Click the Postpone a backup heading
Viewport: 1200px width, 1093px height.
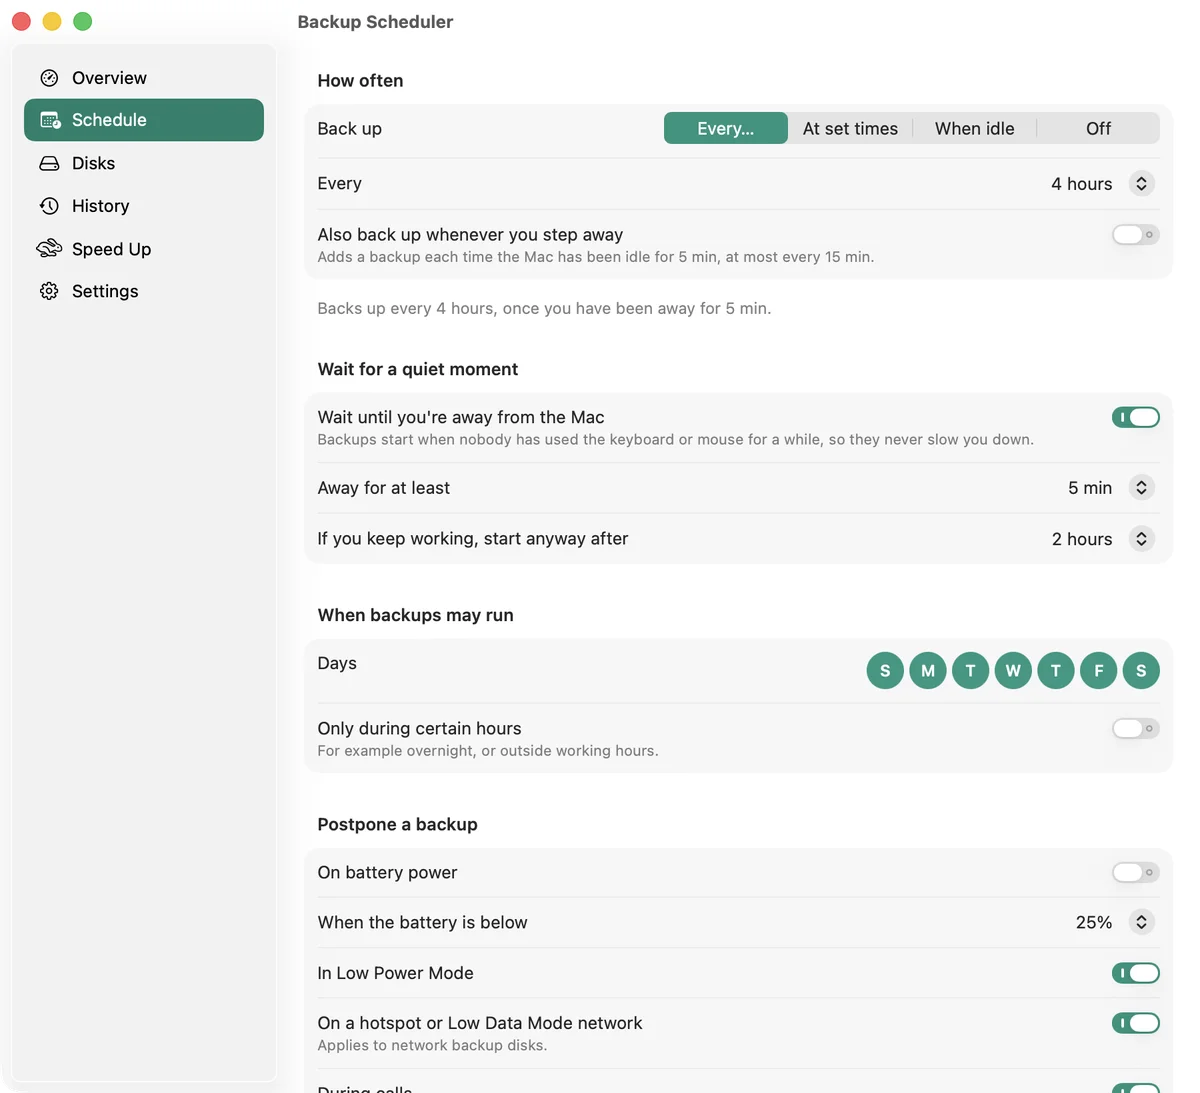coord(397,824)
